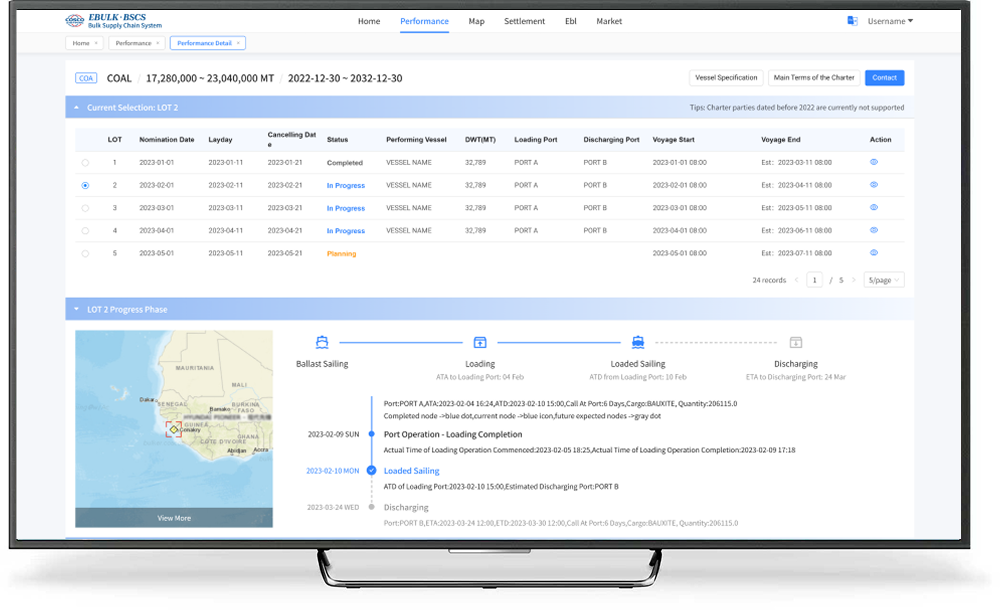The width and height of the screenshot is (1000, 610).
Task: Open LOT 5 details with eye icon
Action: 874,253
